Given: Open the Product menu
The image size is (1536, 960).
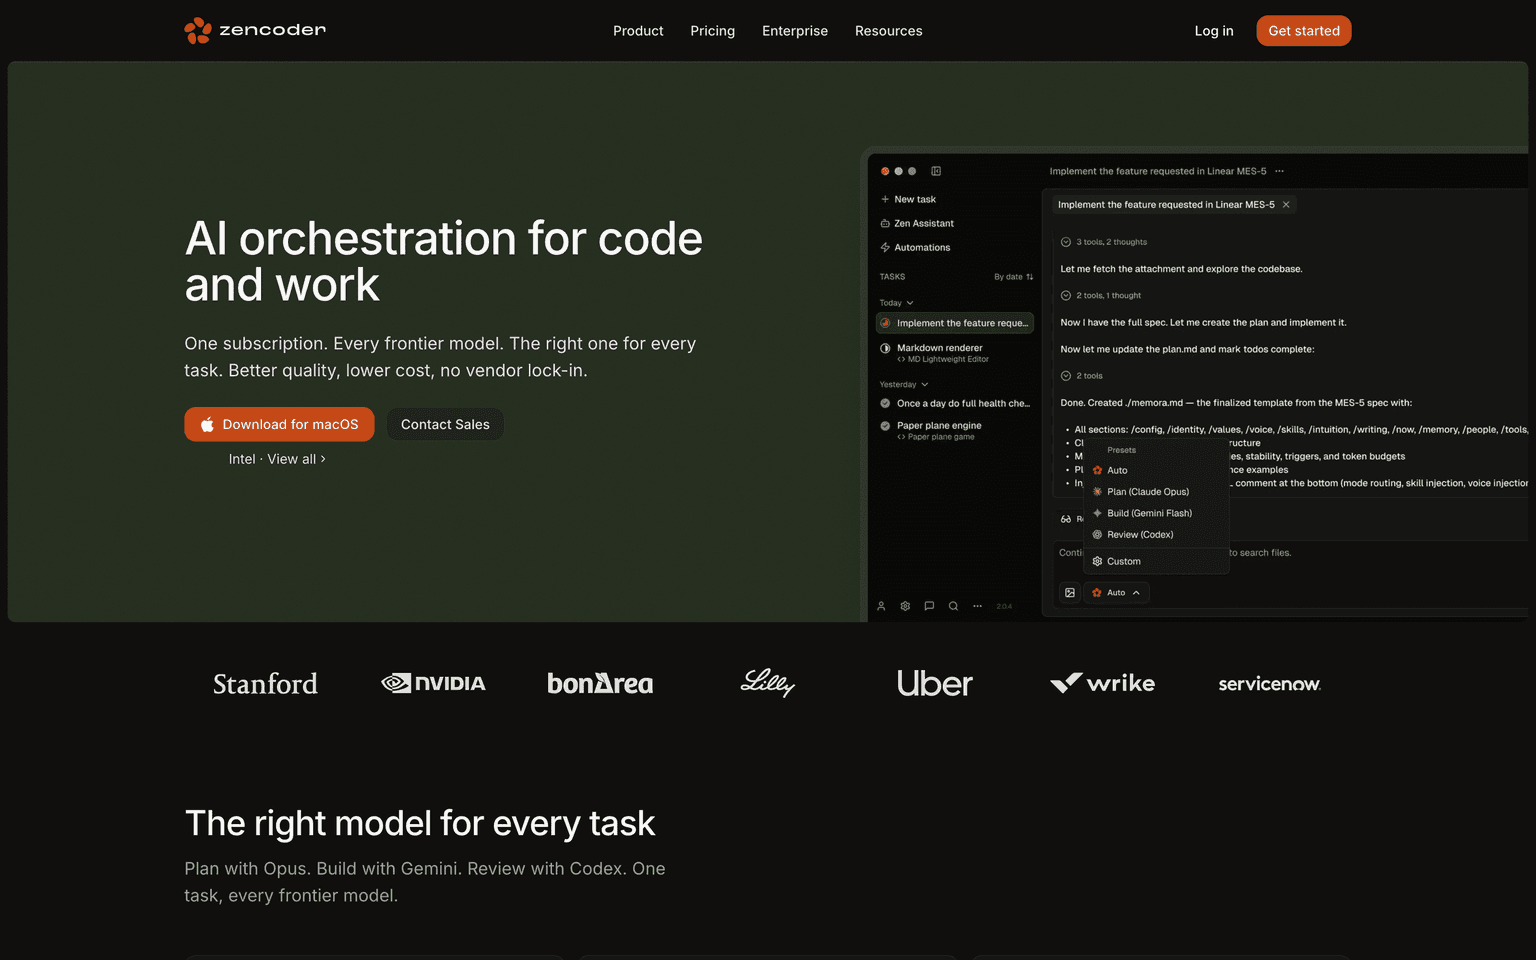Looking at the screenshot, I should (638, 31).
